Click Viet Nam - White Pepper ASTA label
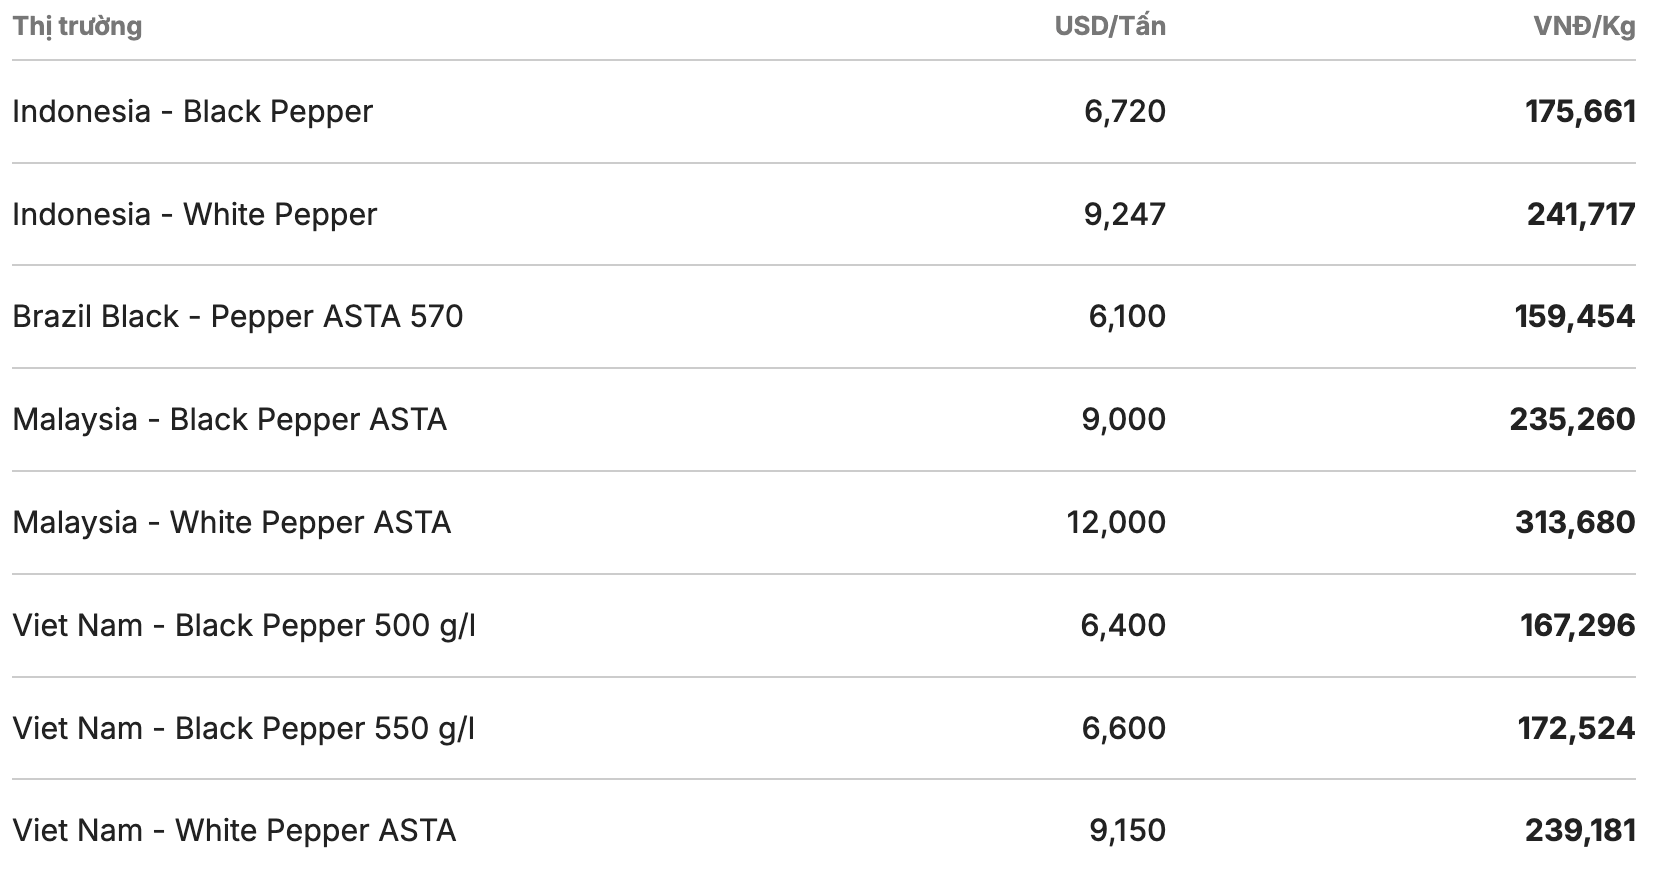The height and width of the screenshot is (880, 1658). point(233,830)
